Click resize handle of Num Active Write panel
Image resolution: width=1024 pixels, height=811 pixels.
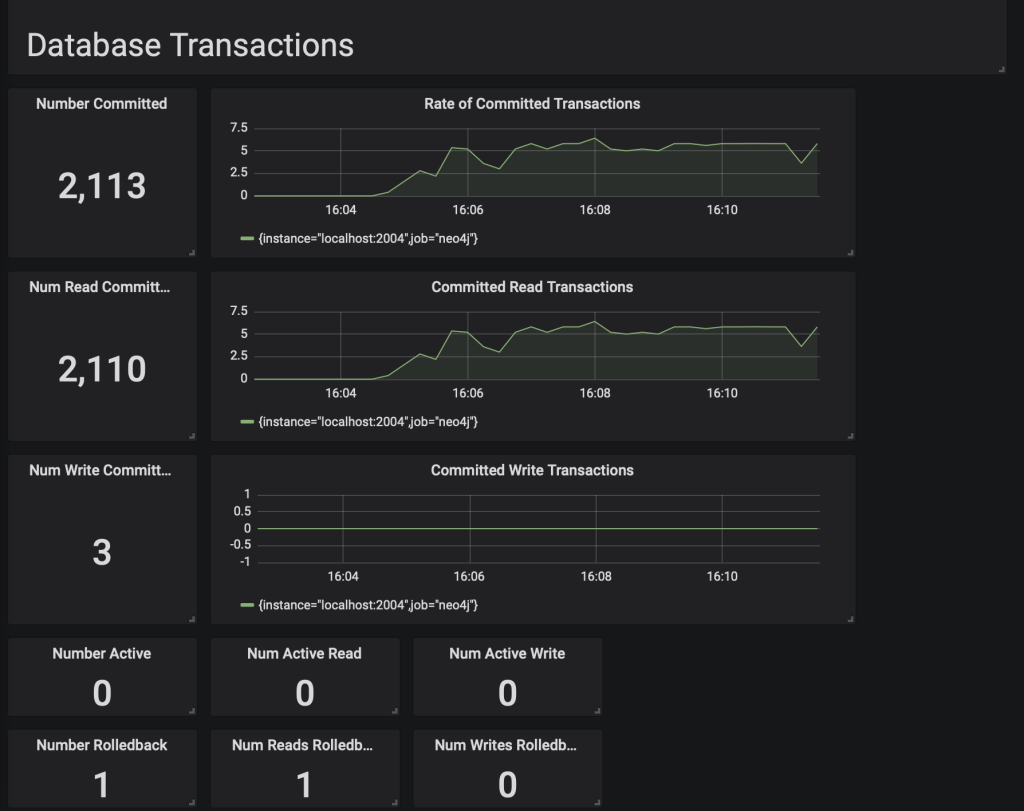pos(597,711)
